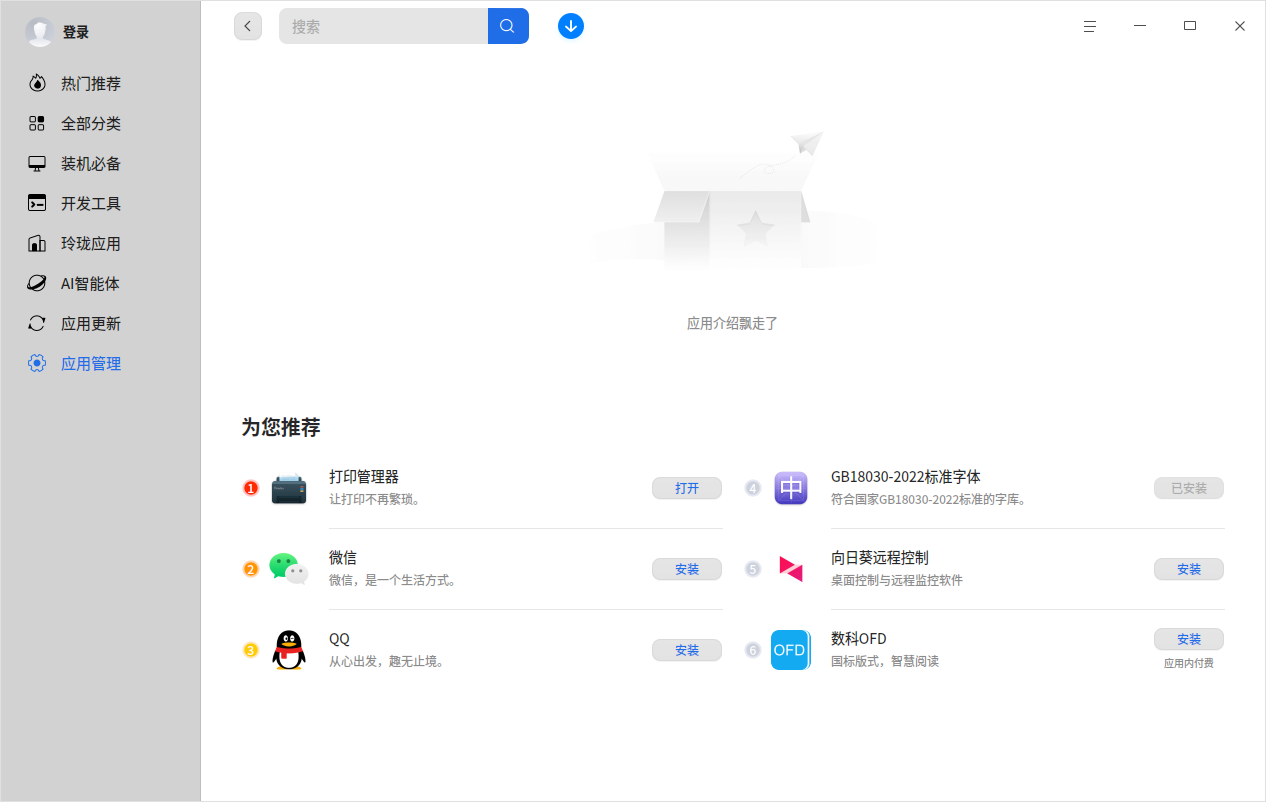The width and height of the screenshot is (1266, 802).
Task: Click the planet icon beside AI智能体
Action: click(x=37, y=284)
